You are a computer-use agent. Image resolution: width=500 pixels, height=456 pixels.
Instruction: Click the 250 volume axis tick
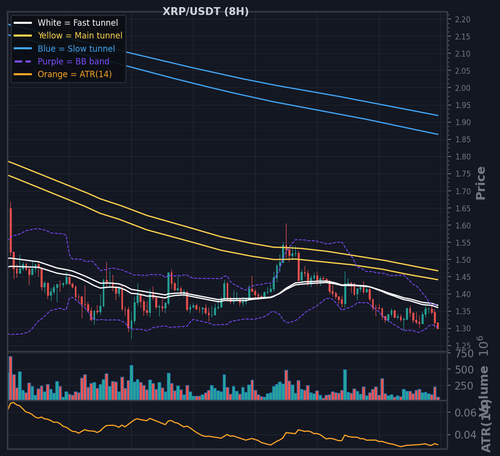pos(464,386)
